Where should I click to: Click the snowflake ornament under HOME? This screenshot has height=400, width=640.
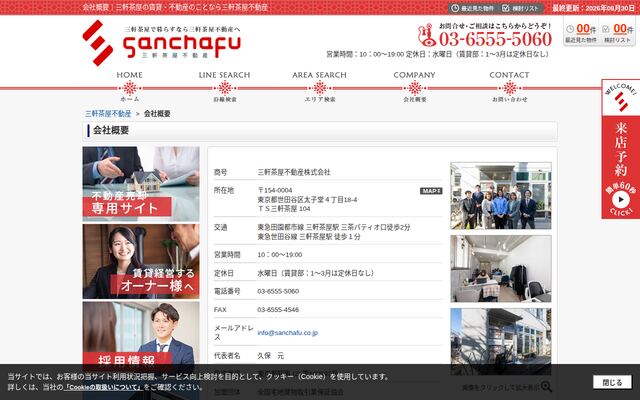[130, 88]
